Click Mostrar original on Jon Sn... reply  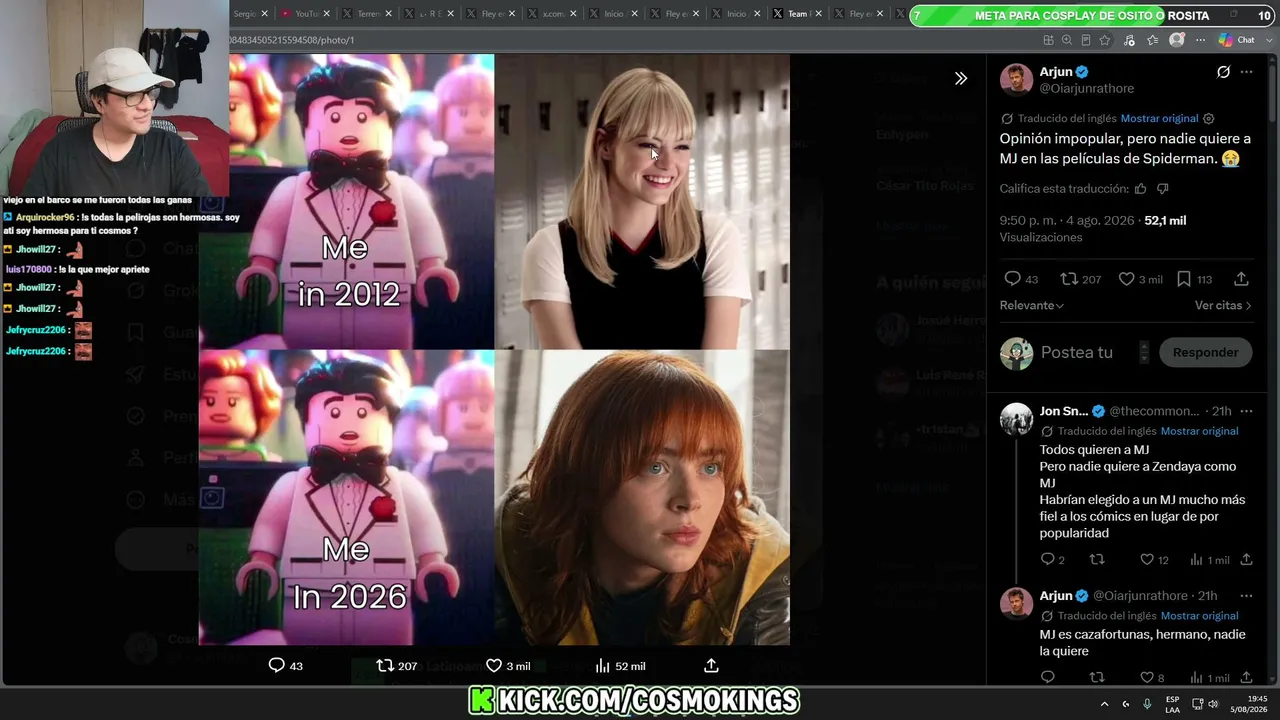1199,431
